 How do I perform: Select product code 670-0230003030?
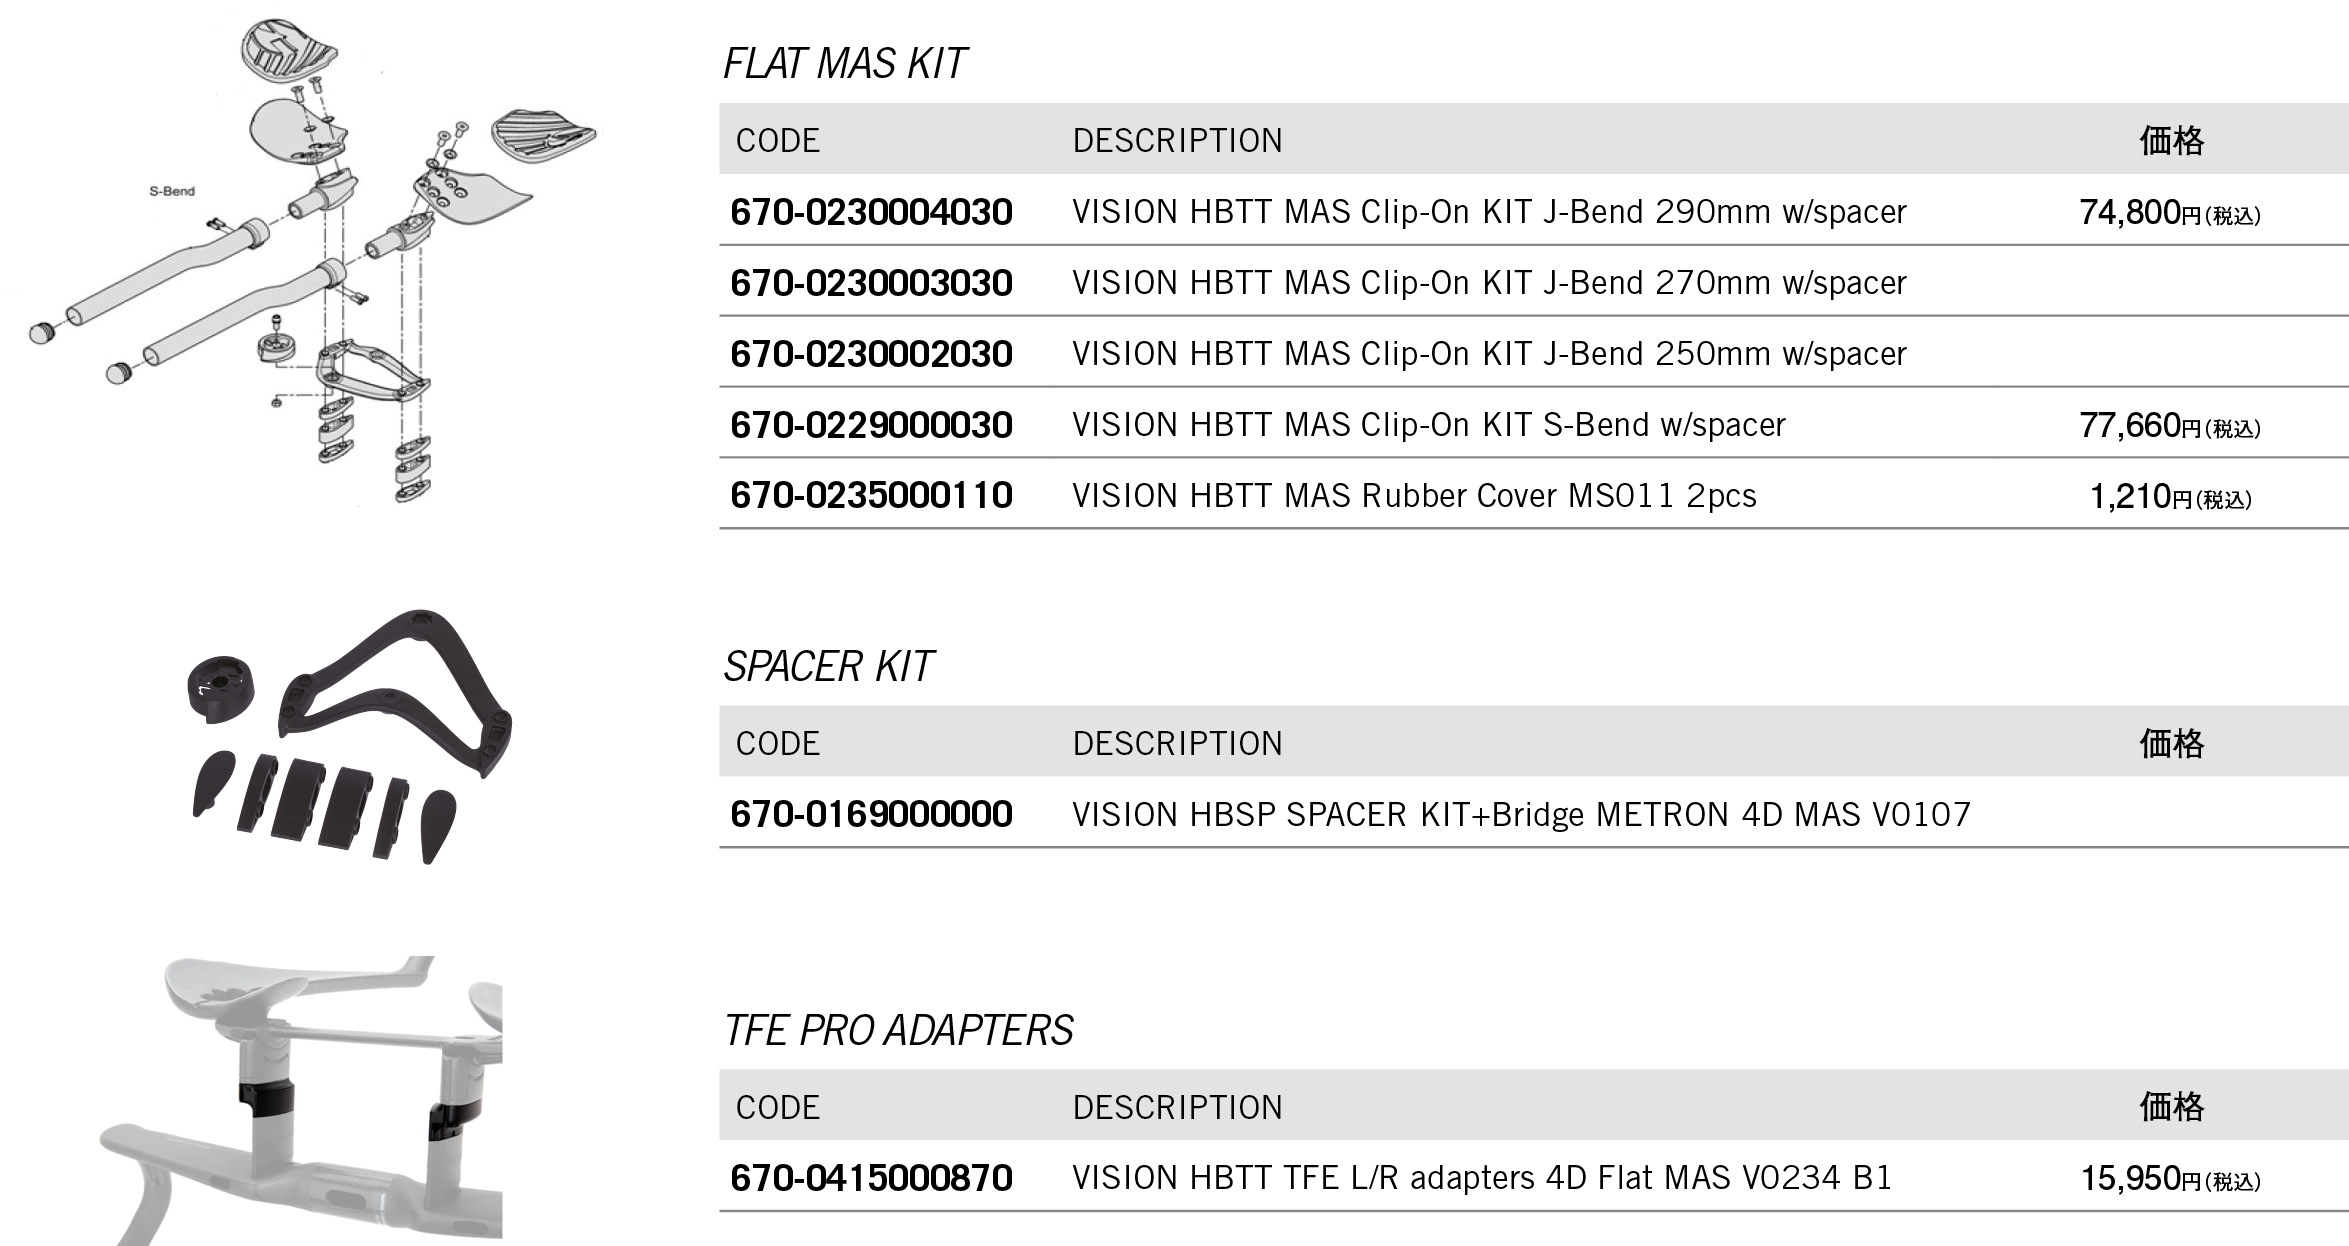871,283
